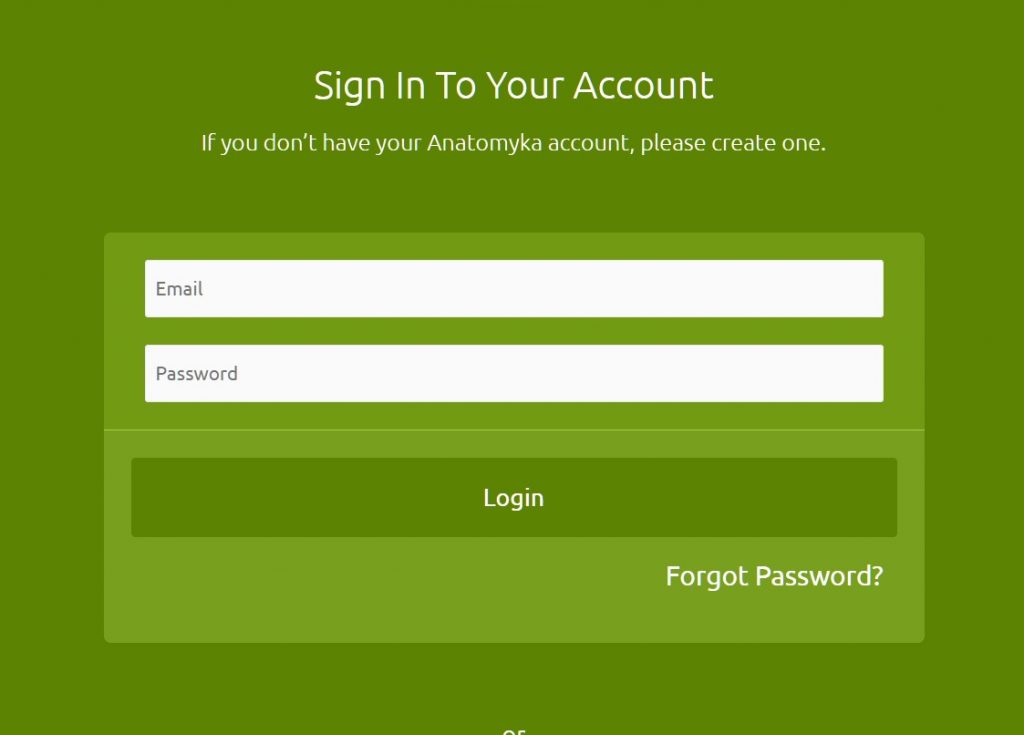Submit the form with Login
1024x735 pixels.
click(x=514, y=498)
